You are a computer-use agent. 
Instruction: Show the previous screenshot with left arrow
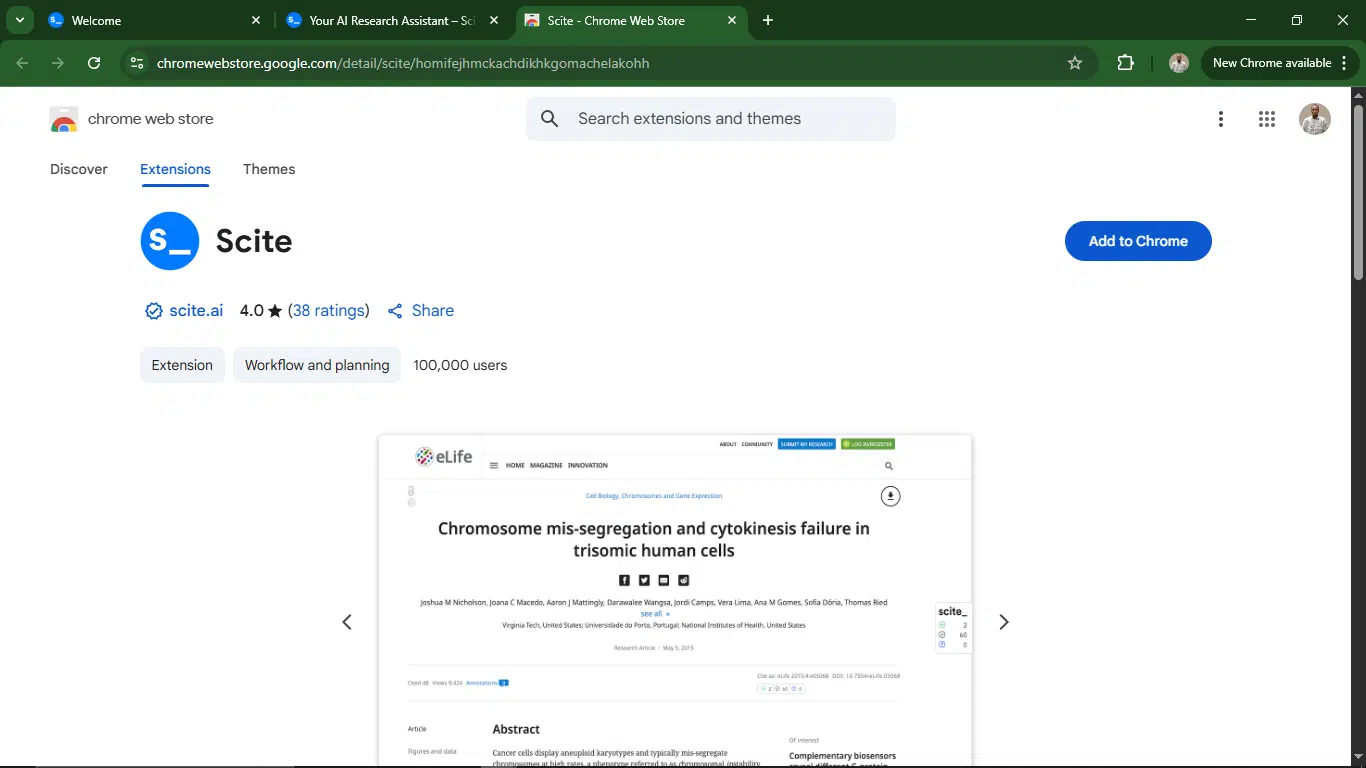(x=347, y=622)
